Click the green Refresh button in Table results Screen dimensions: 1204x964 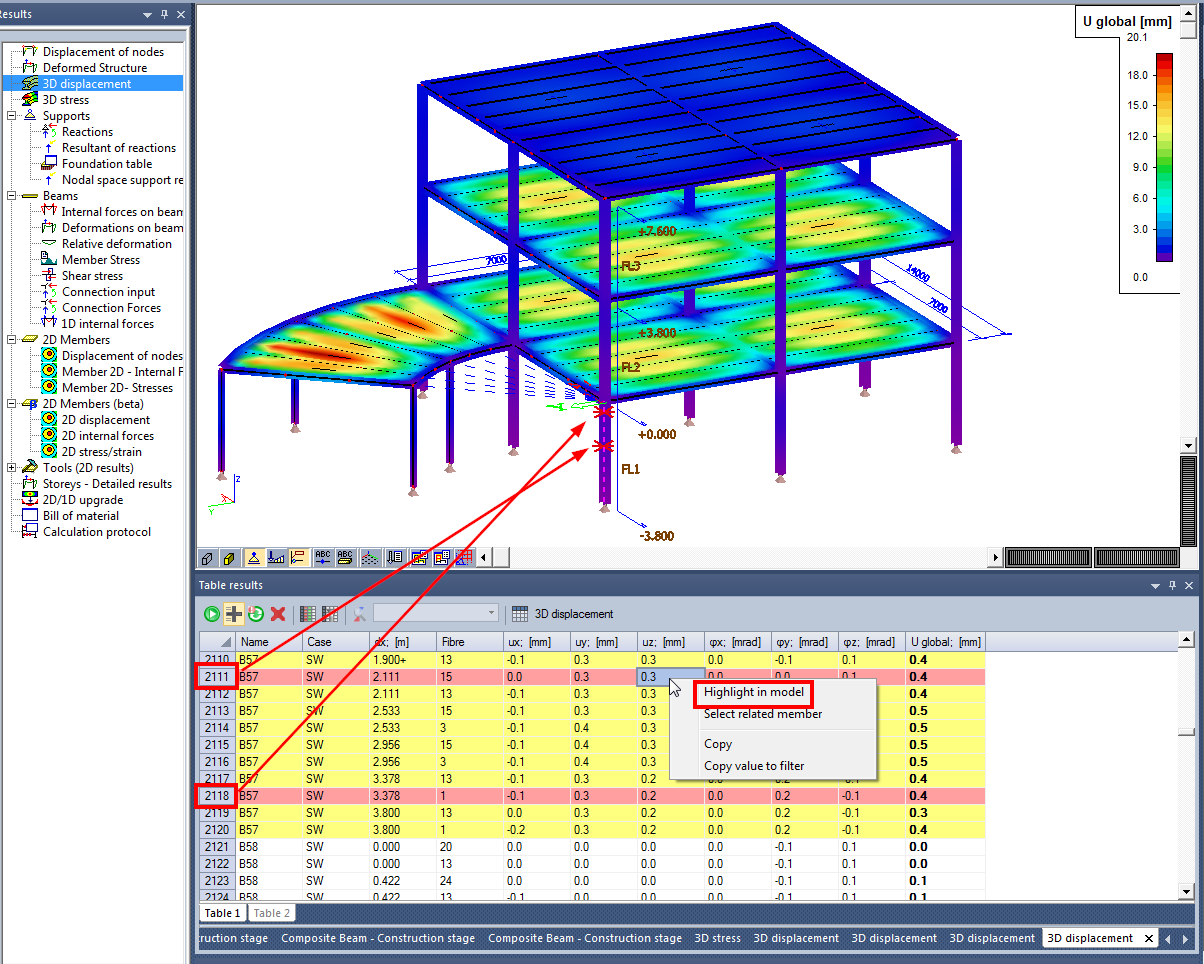coord(212,614)
